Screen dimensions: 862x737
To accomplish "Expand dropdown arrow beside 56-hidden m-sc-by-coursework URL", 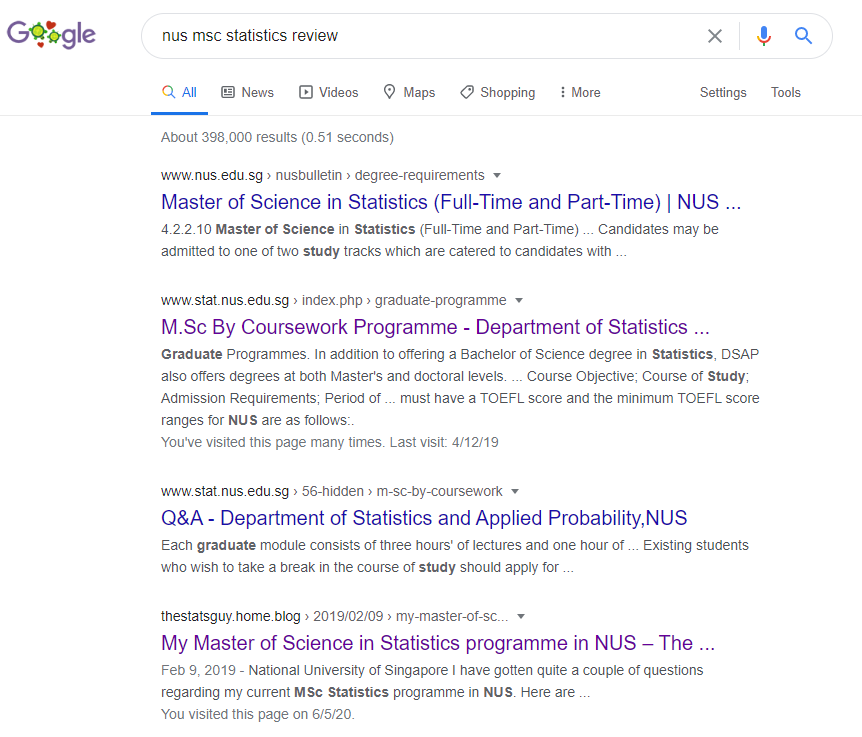I will (515, 491).
